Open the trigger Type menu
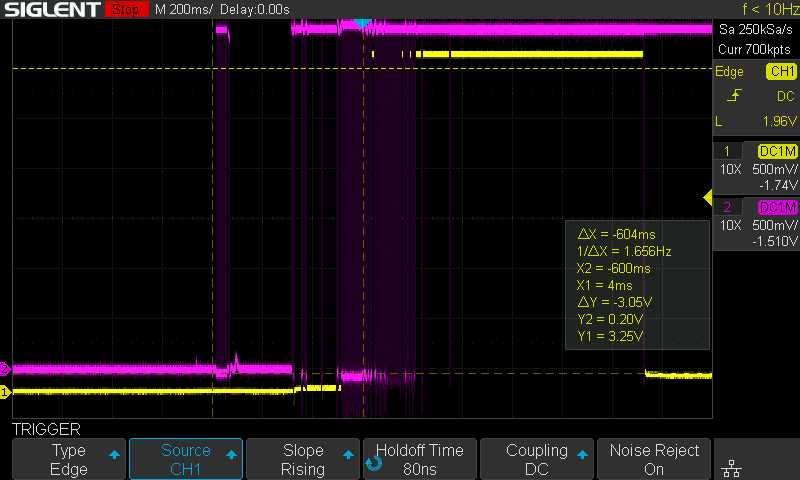 click(68, 459)
